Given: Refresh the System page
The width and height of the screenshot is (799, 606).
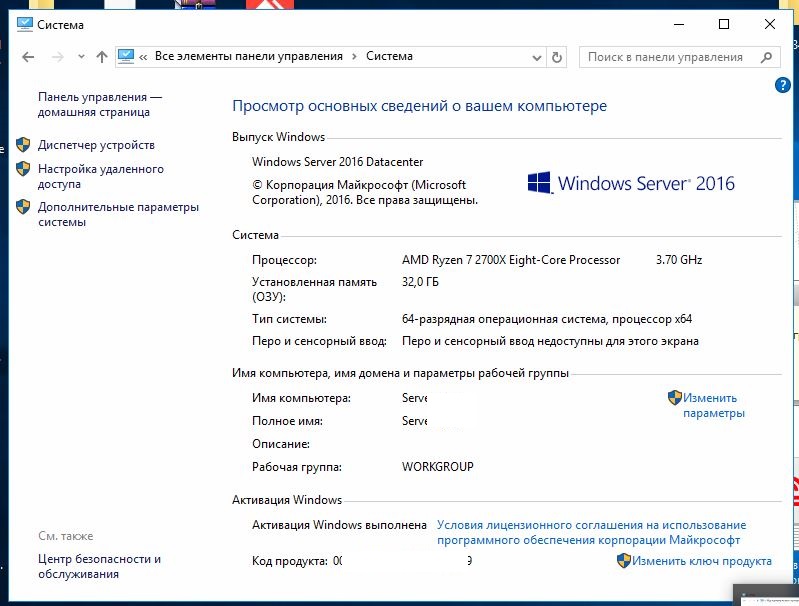Looking at the screenshot, I should [x=557, y=57].
